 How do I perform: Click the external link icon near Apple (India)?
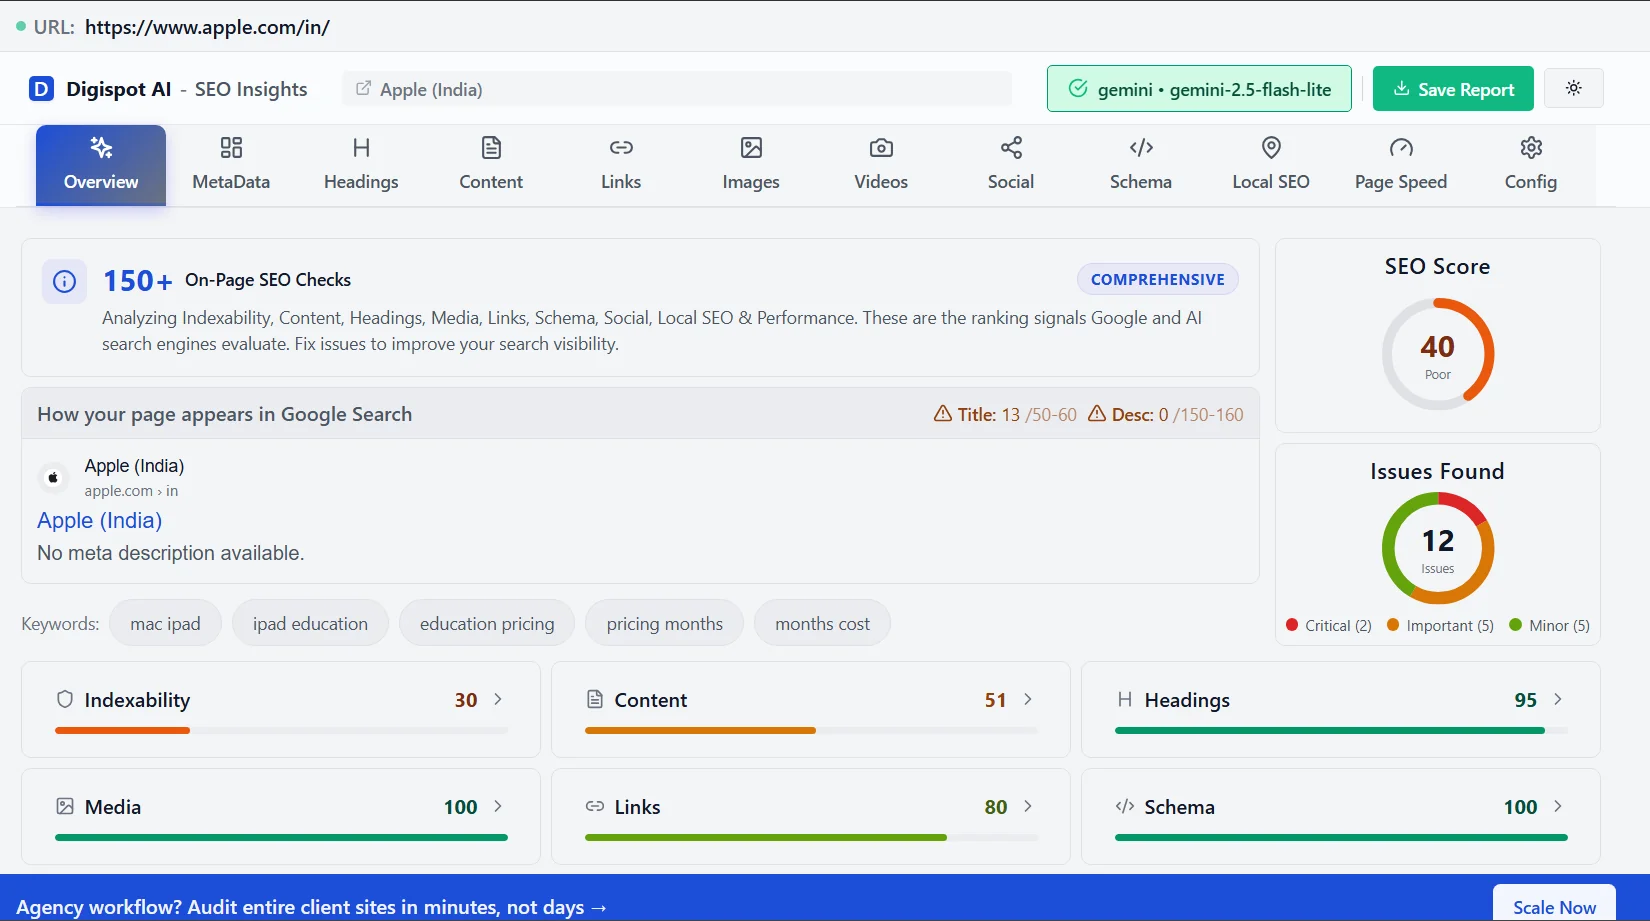point(363,88)
